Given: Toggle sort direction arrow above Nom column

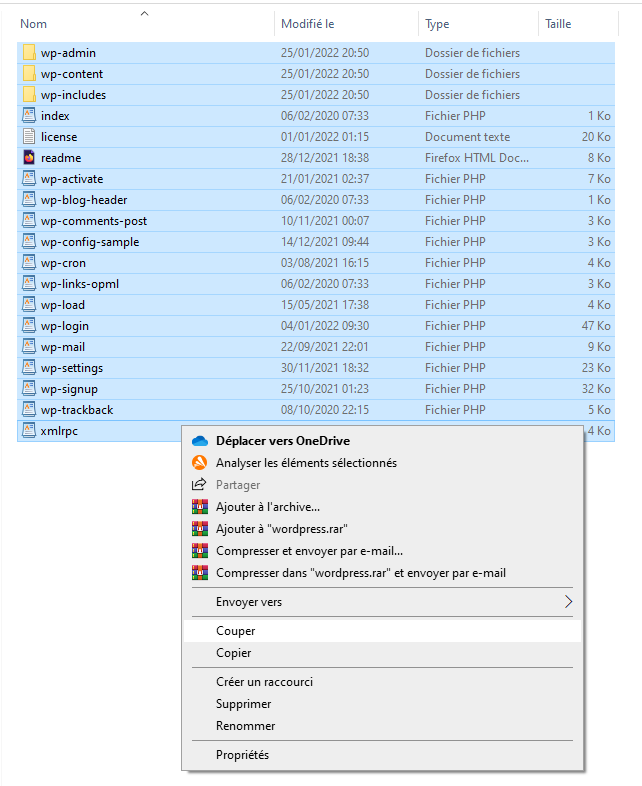Looking at the screenshot, I should coord(144,14).
